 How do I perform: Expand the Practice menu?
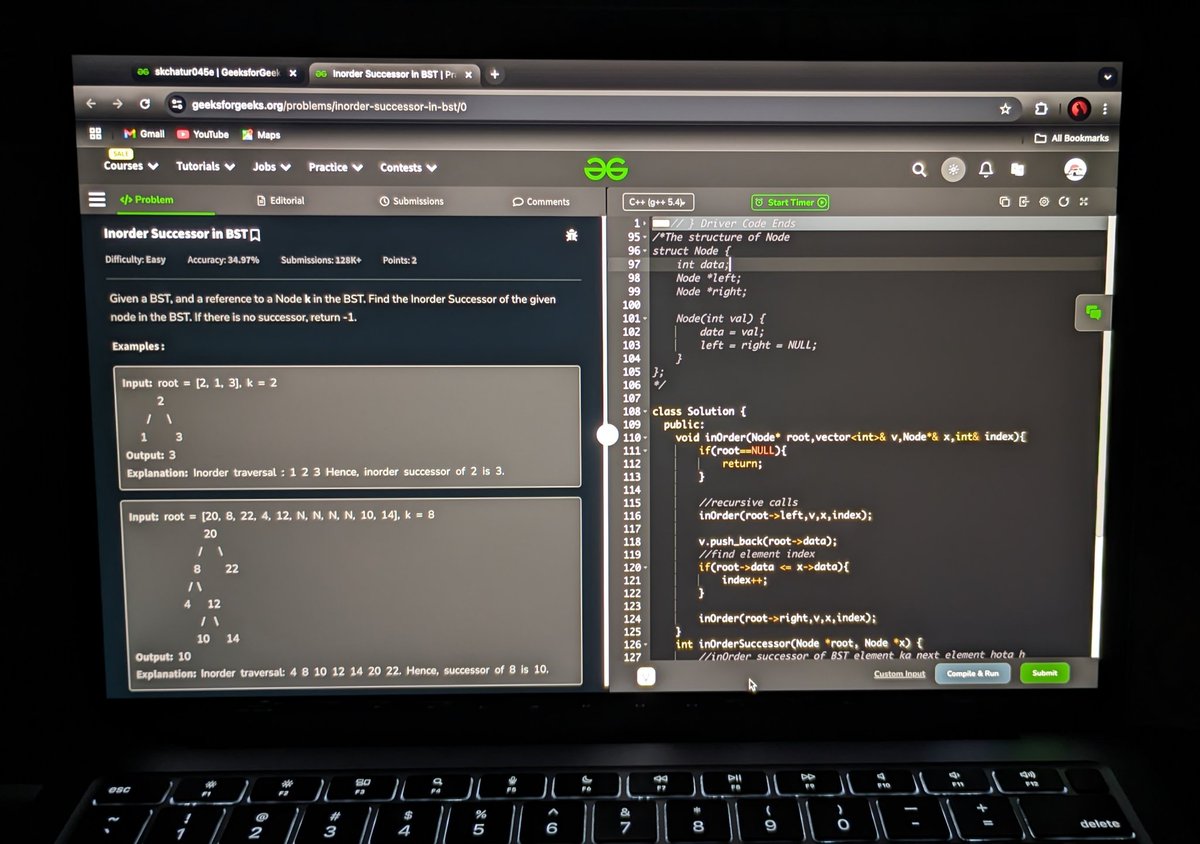(x=335, y=168)
